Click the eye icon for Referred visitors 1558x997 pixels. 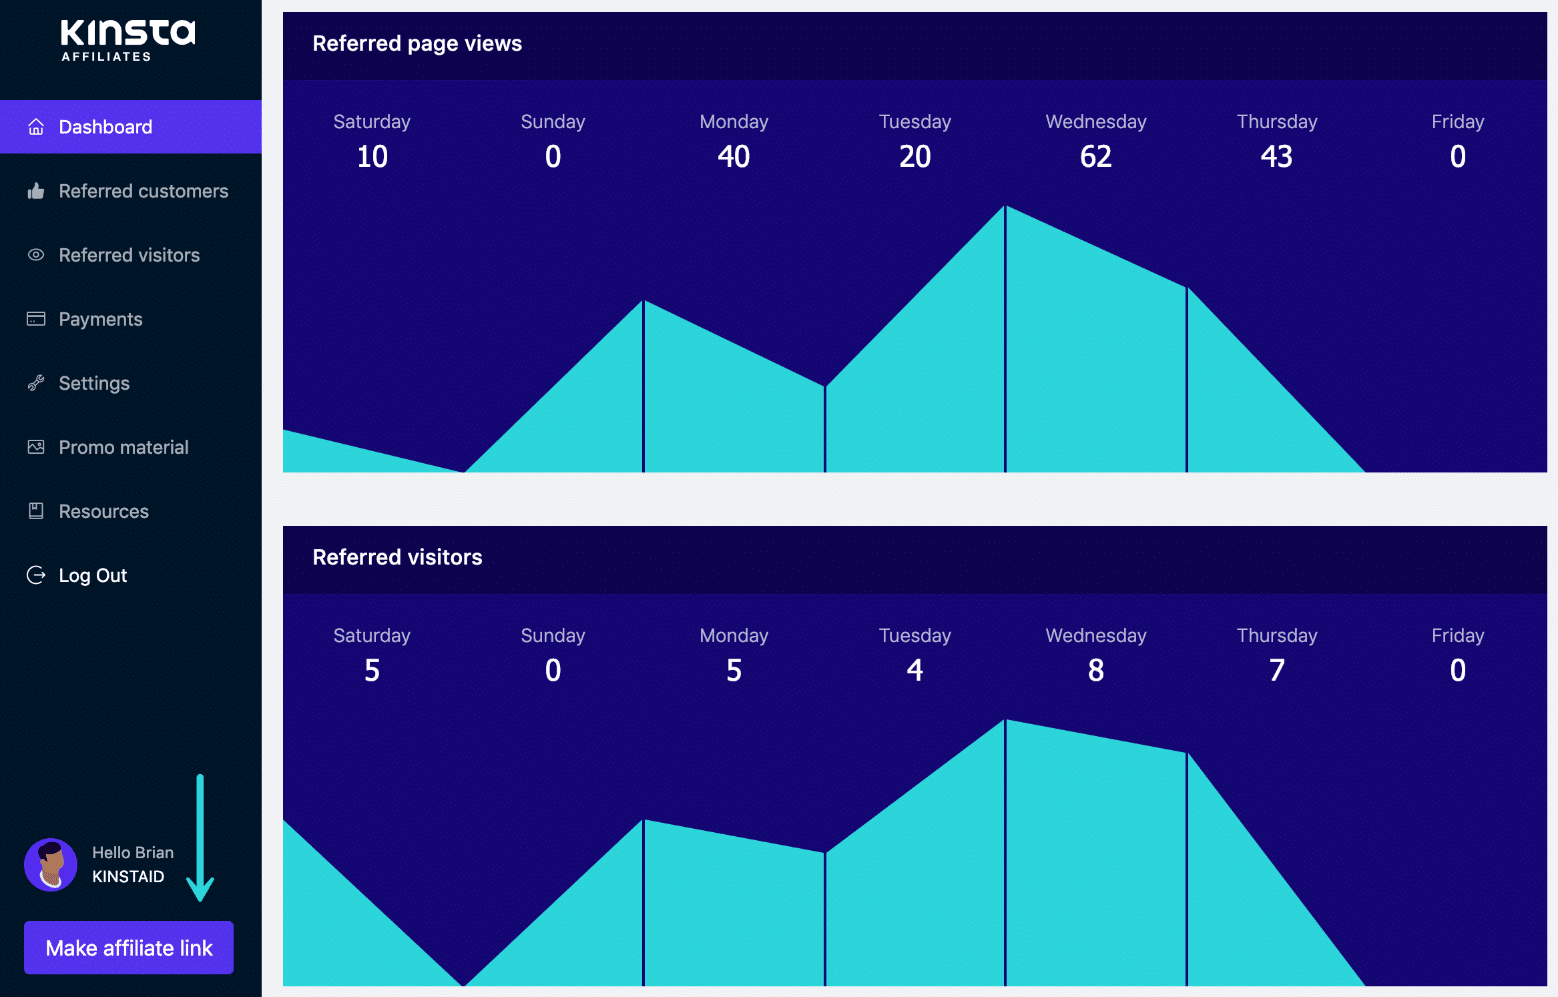click(36, 255)
